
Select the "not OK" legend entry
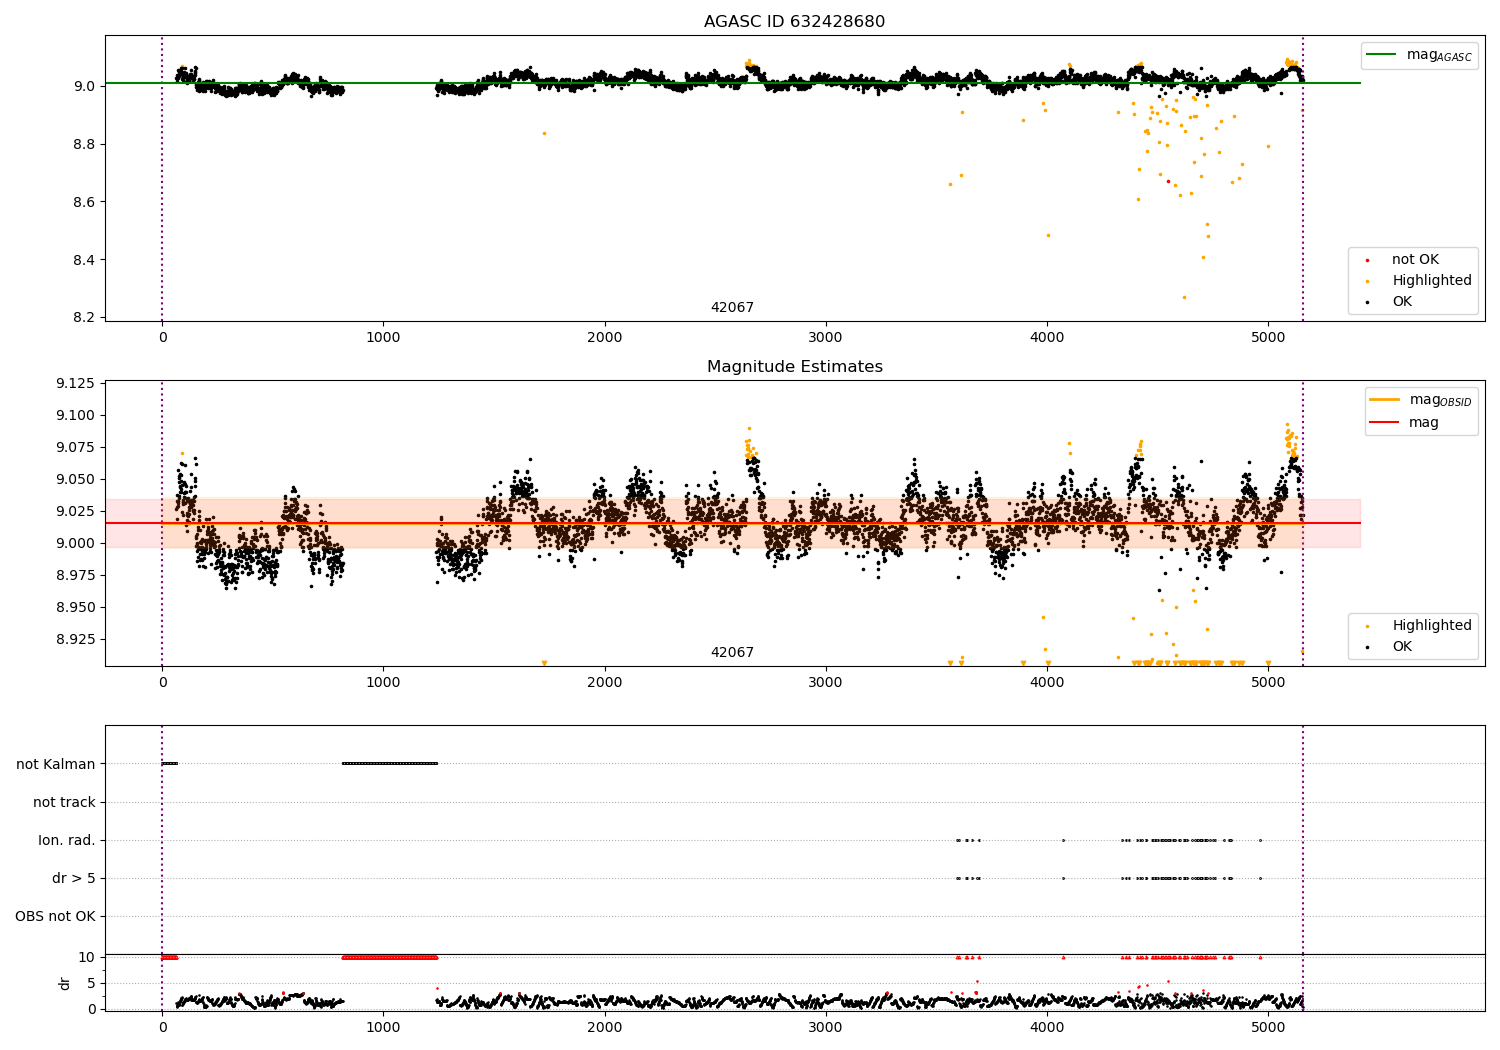[x=1415, y=260]
